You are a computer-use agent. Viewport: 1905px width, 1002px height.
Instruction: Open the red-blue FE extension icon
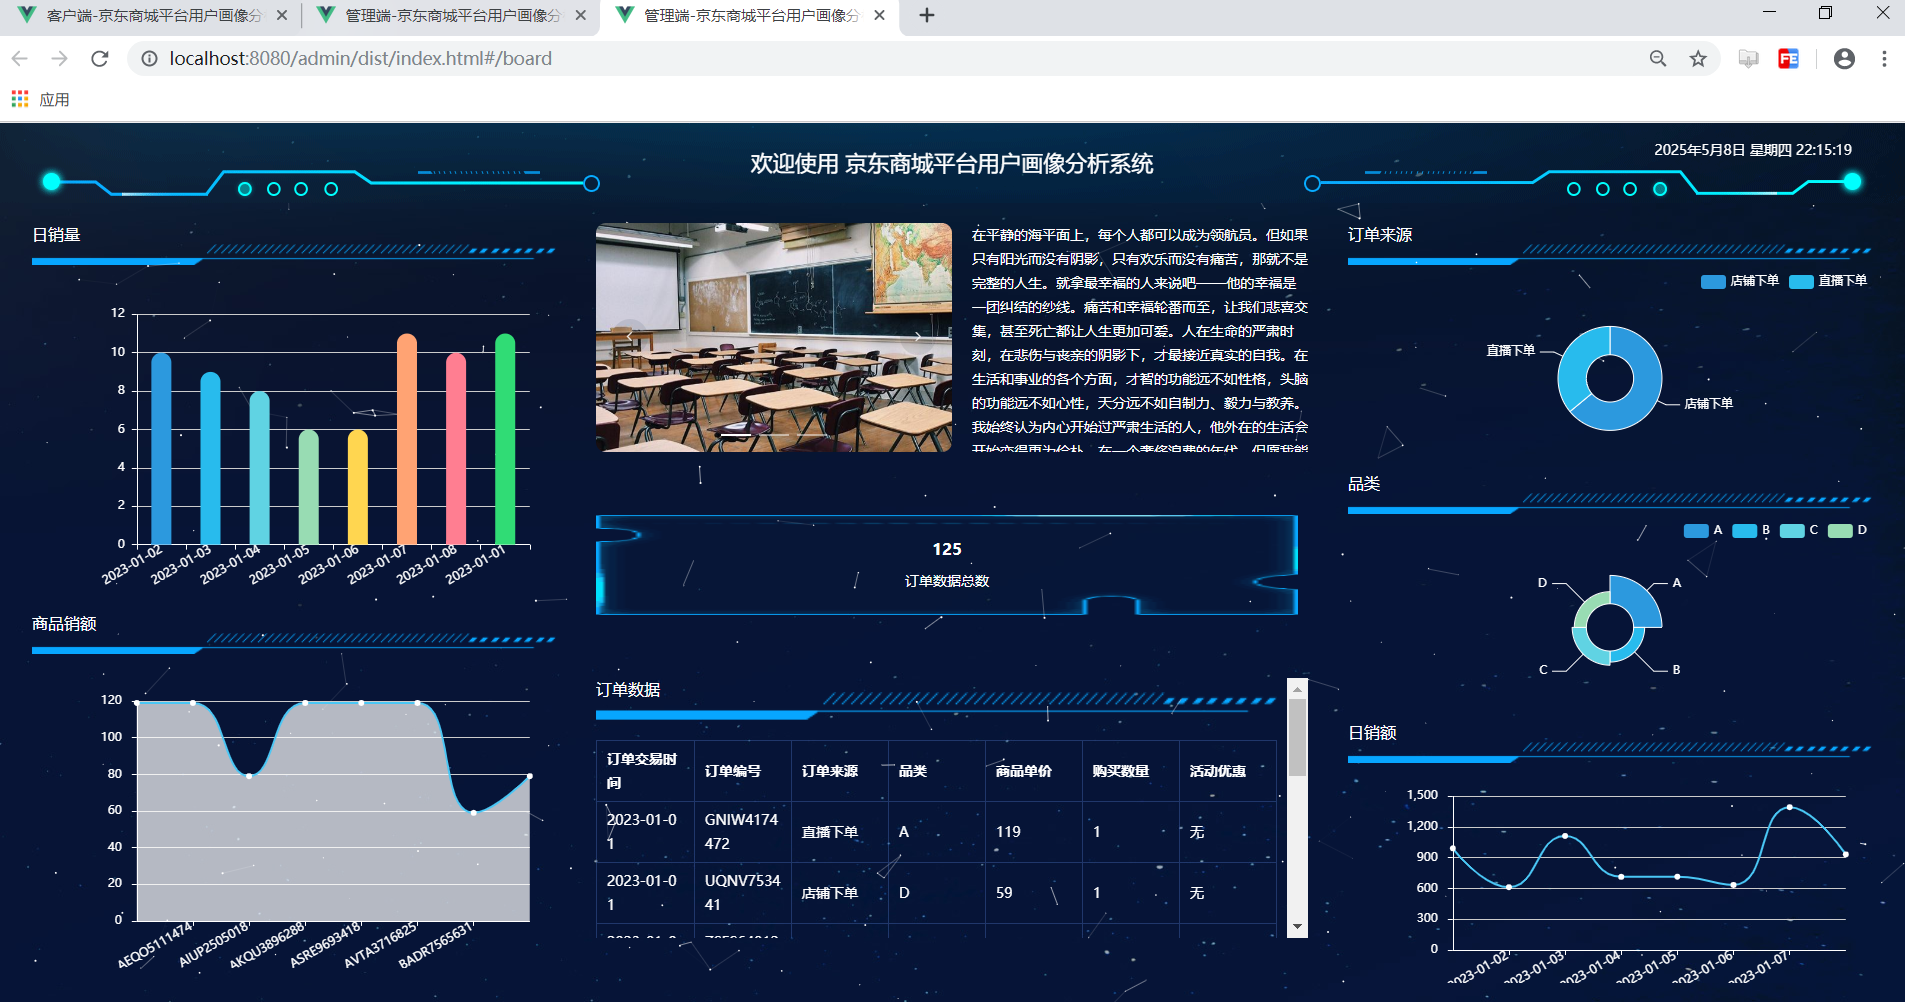pyautogui.click(x=1789, y=59)
